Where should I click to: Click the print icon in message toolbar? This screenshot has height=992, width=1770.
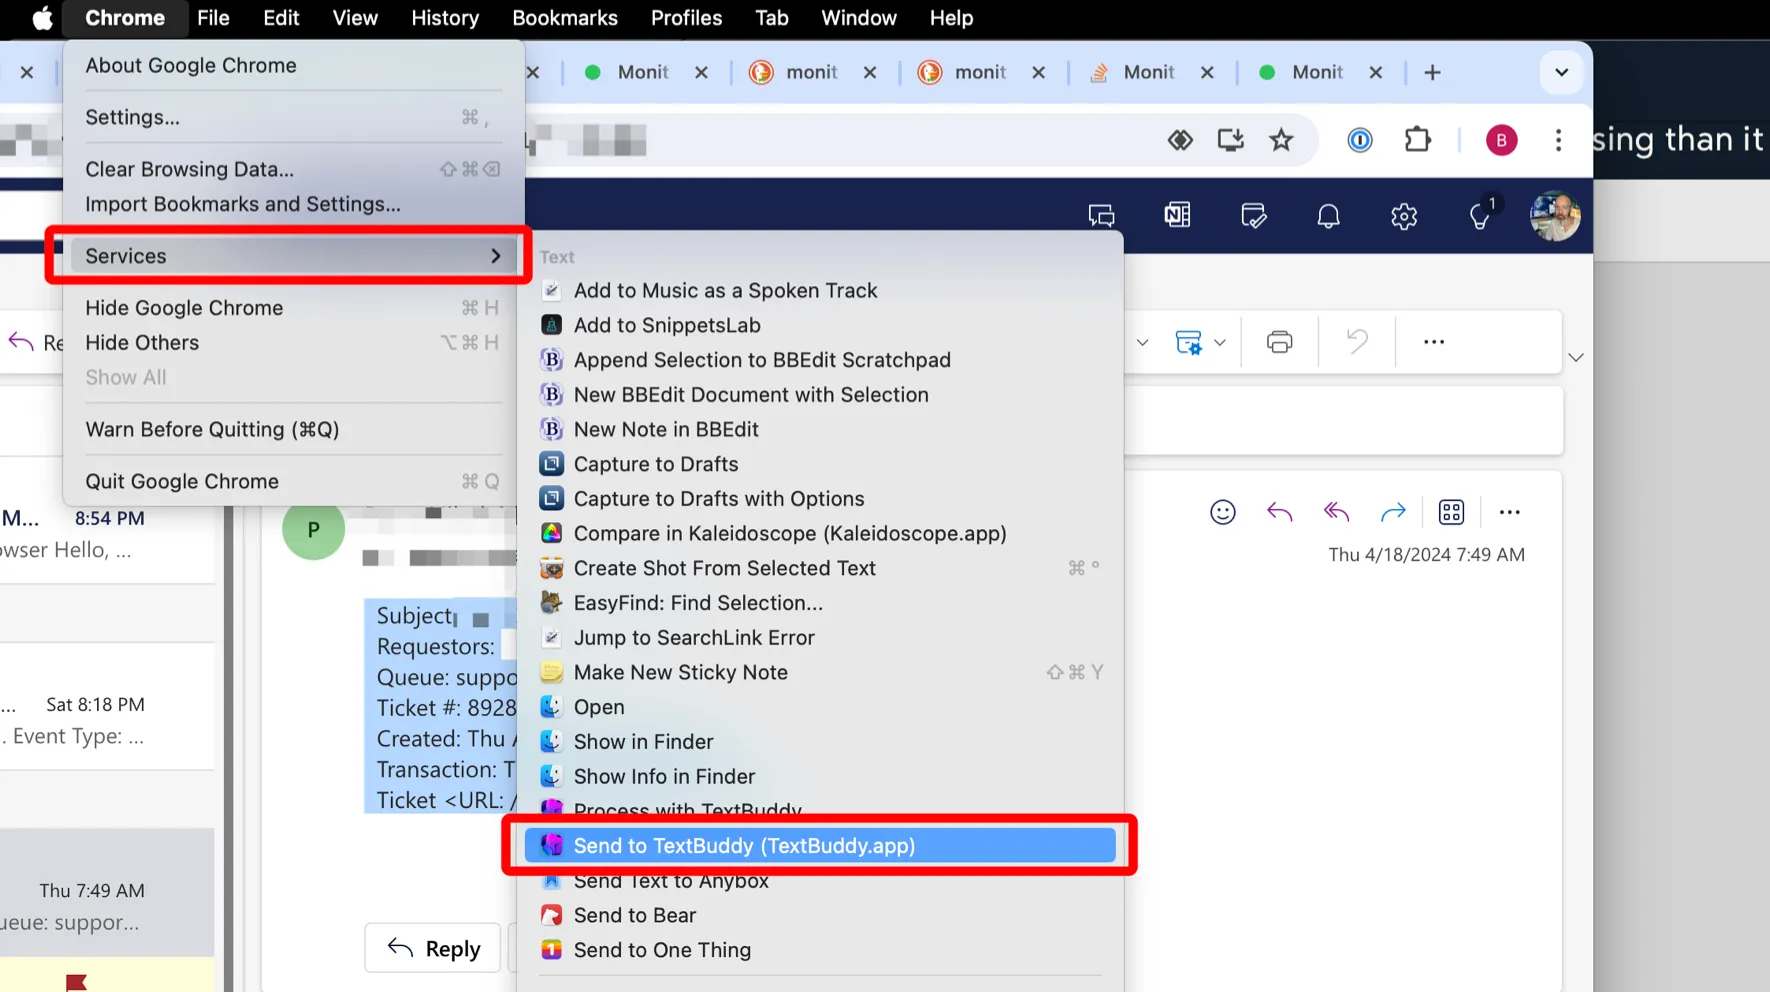[x=1279, y=342]
